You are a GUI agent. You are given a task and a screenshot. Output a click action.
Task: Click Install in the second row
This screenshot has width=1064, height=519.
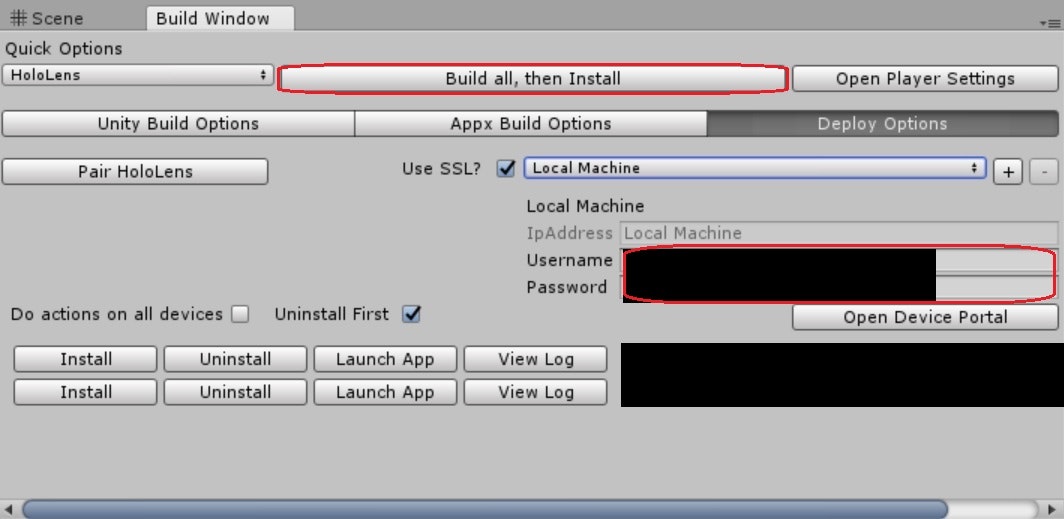pyautogui.click(x=86, y=392)
